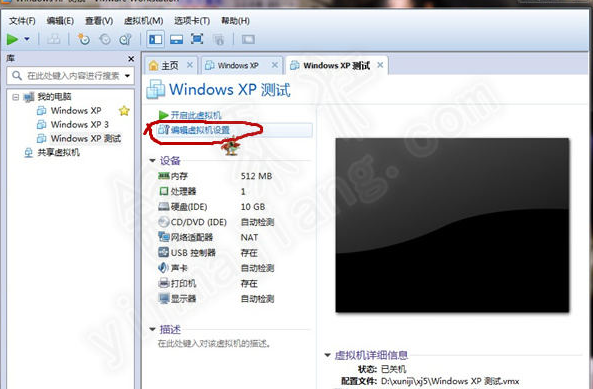Click the 10 GB hard disk value
Screen dimensions: 593x389
(x=253, y=207)
